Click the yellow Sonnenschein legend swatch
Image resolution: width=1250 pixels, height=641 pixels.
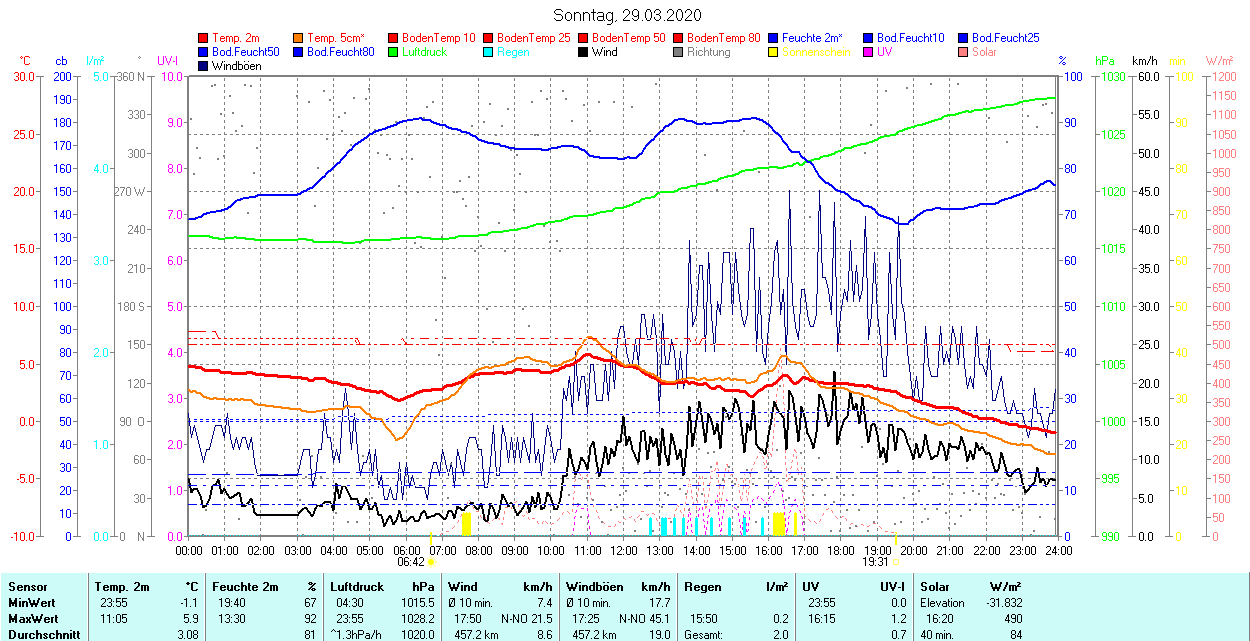click(773, 52)
